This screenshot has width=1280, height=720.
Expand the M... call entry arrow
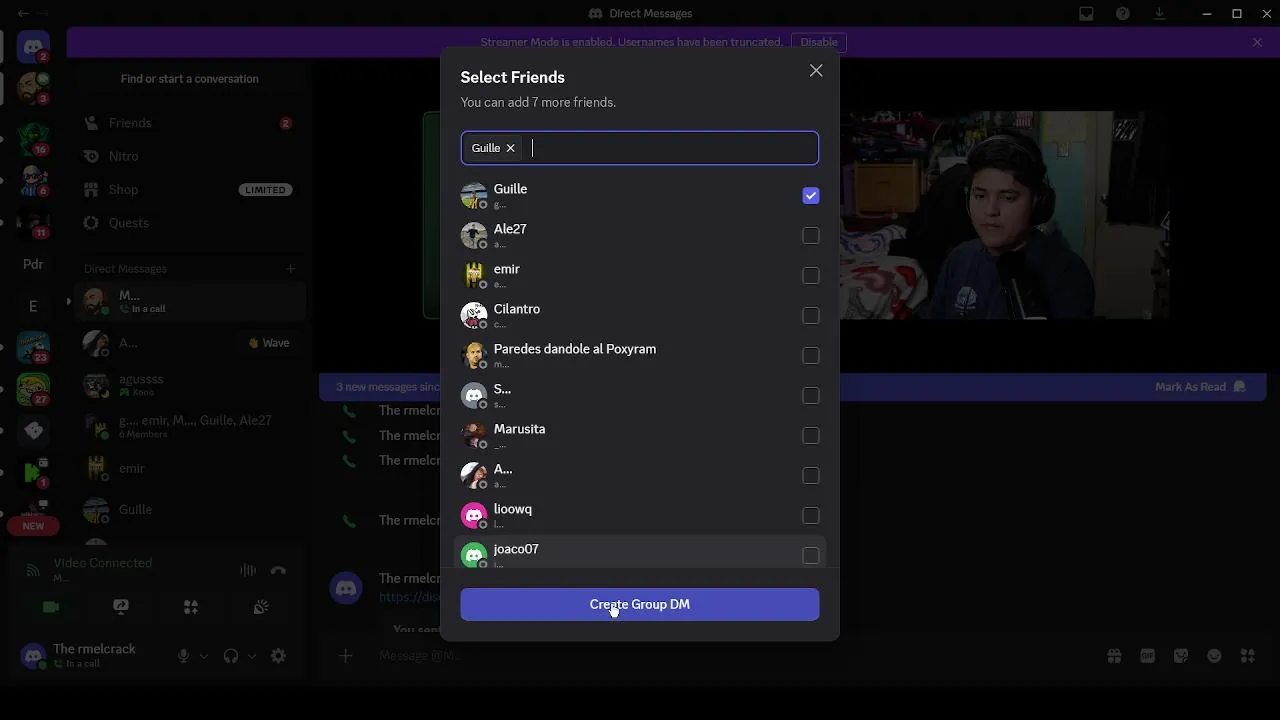(69, 301)
